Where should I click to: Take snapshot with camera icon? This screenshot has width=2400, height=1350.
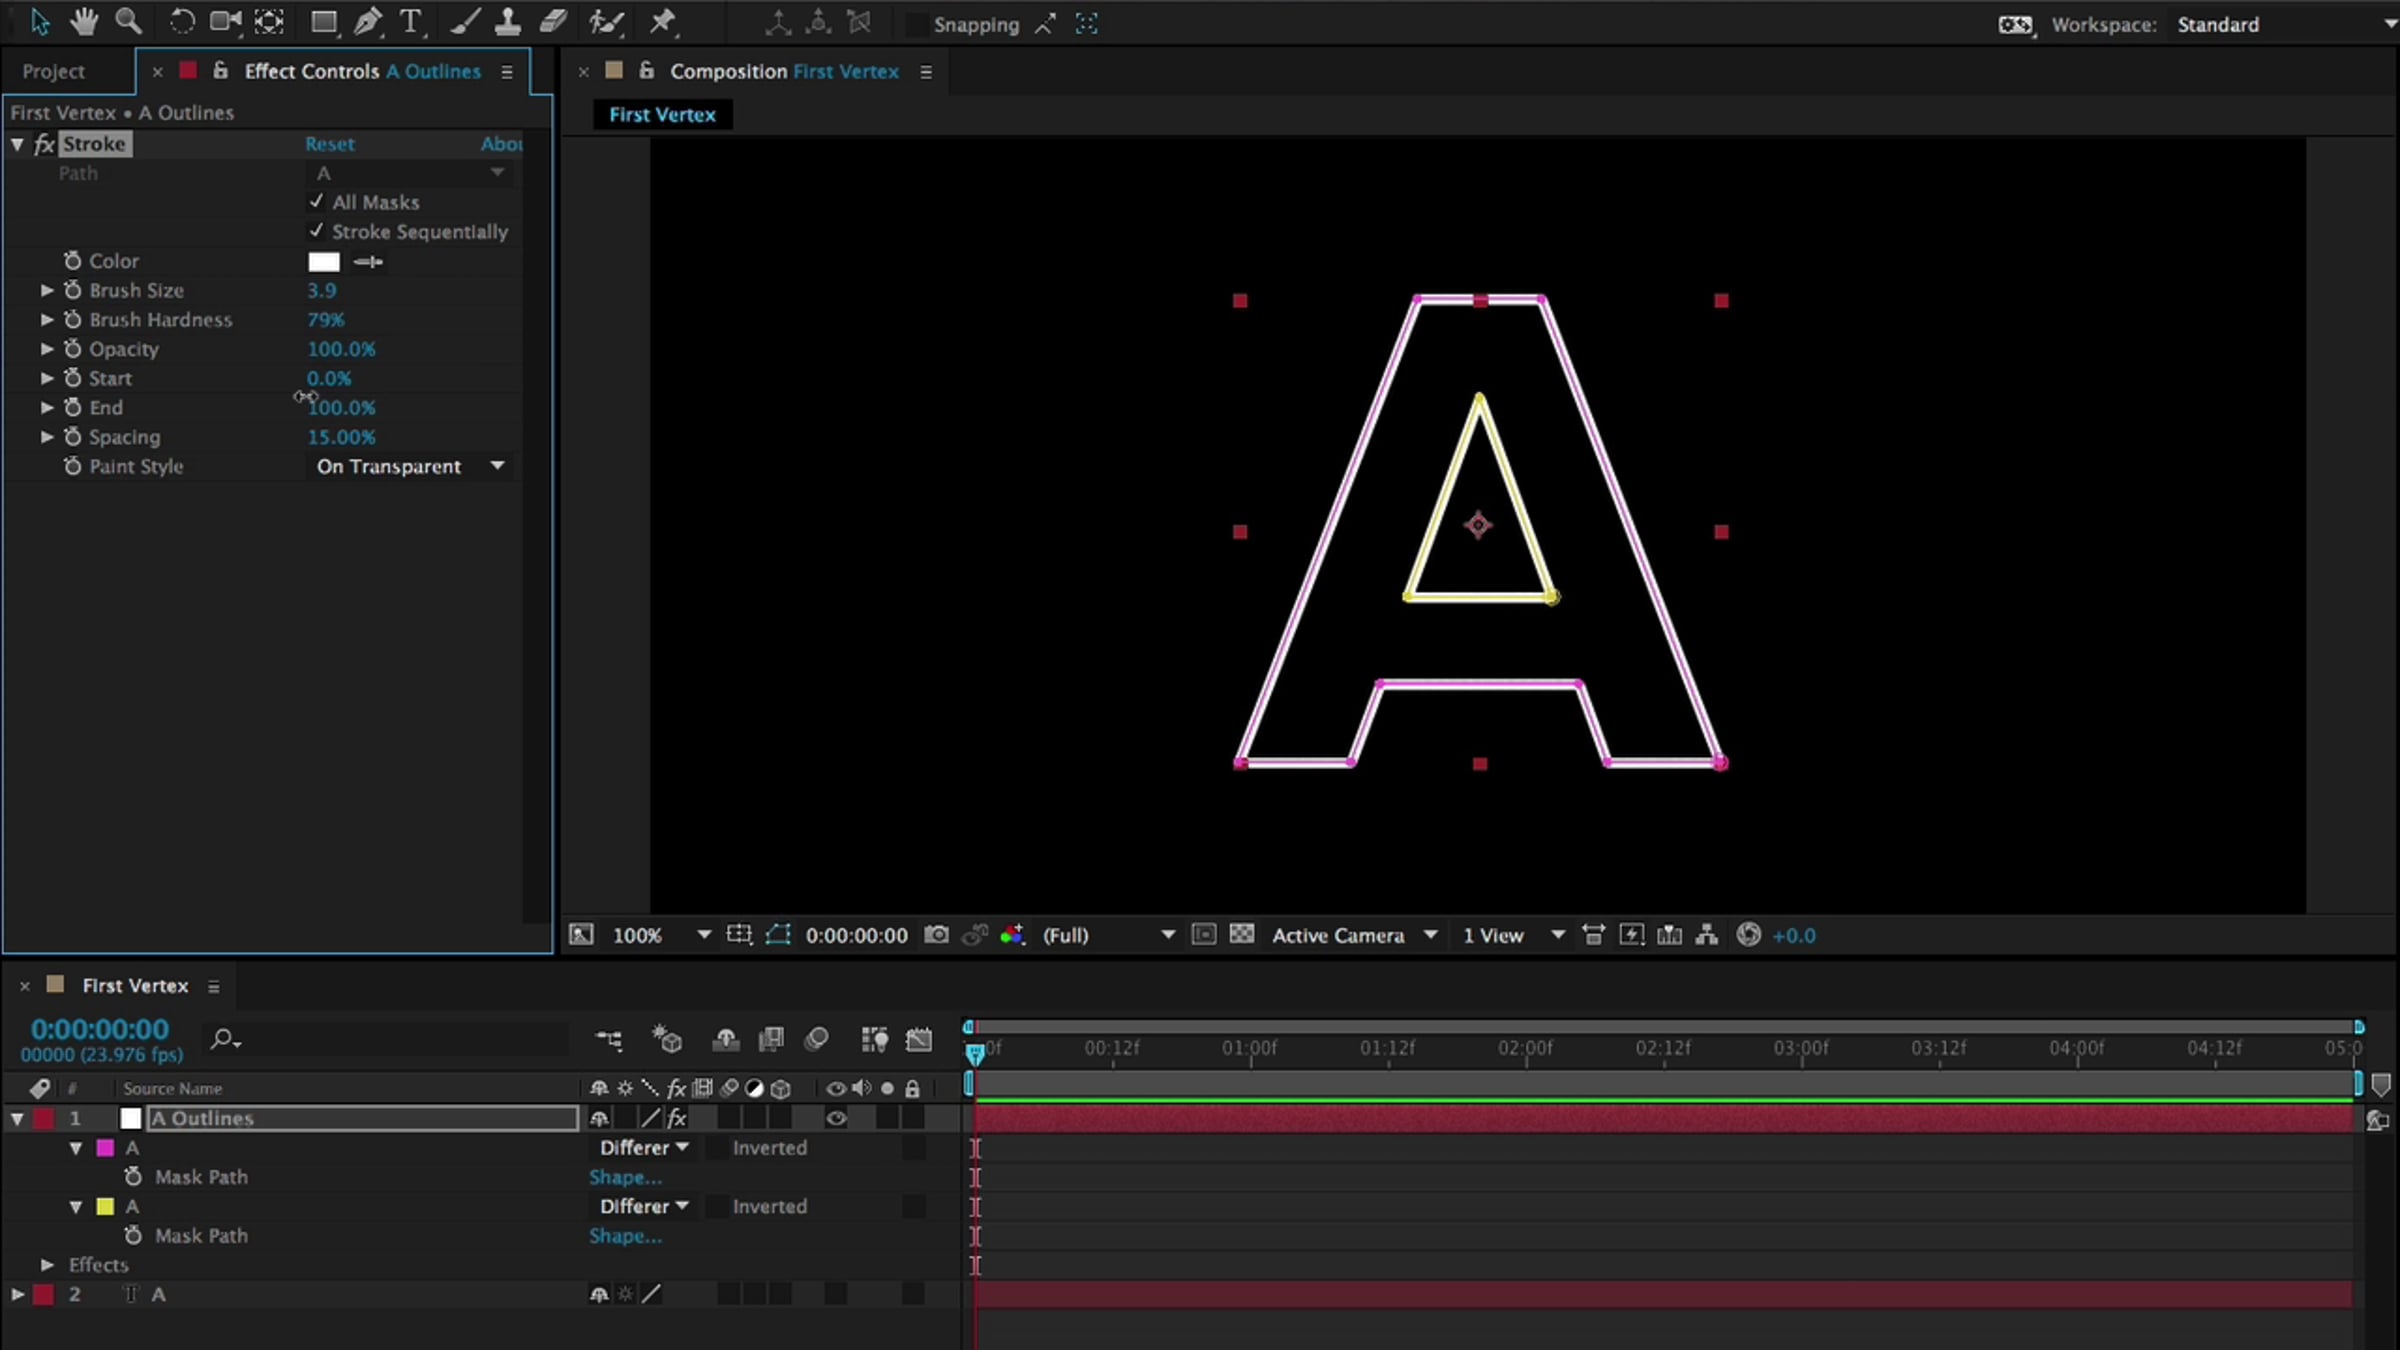(x=936, y=935)
